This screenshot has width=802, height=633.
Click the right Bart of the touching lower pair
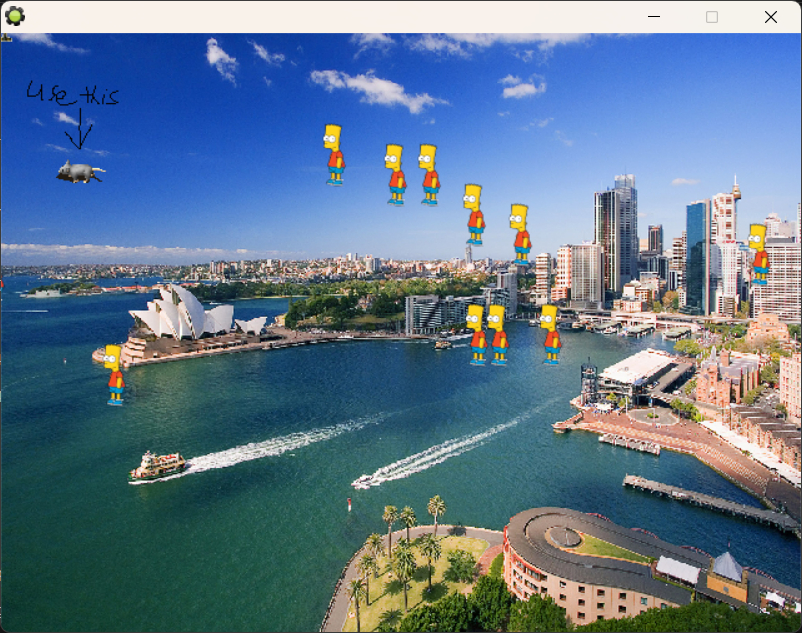pos(497,334)
